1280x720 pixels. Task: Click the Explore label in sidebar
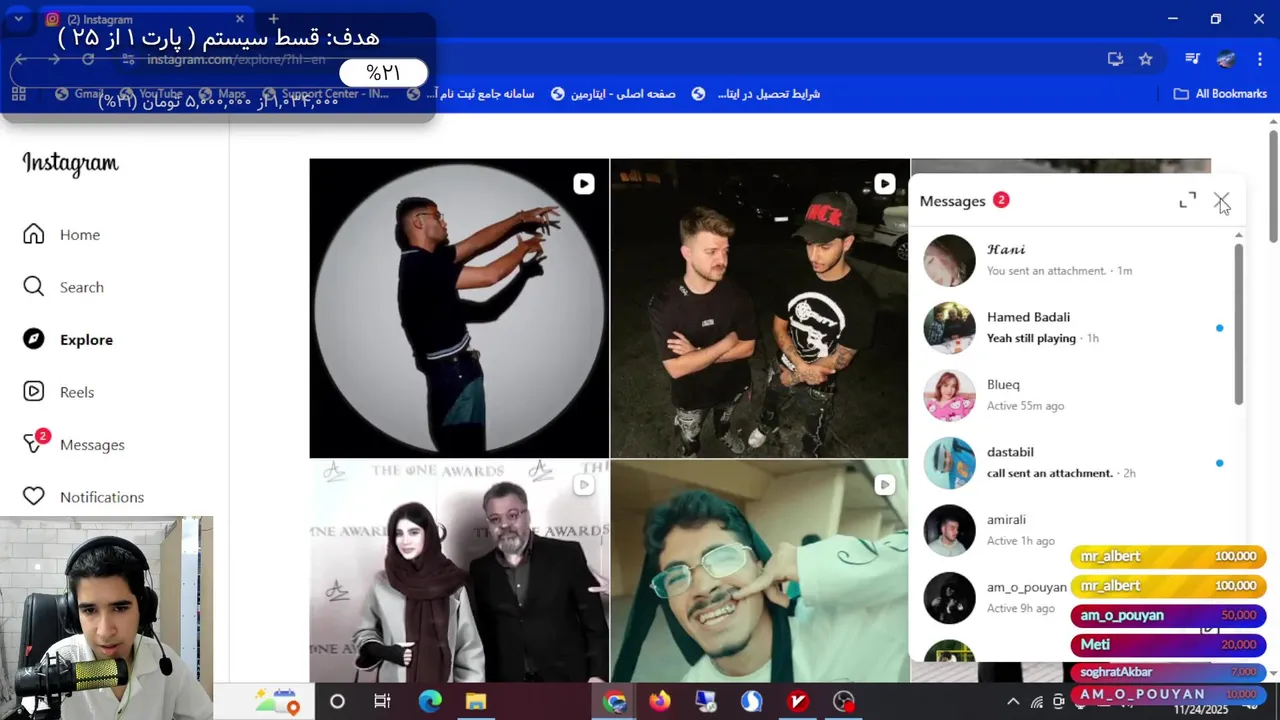[86, 339]
